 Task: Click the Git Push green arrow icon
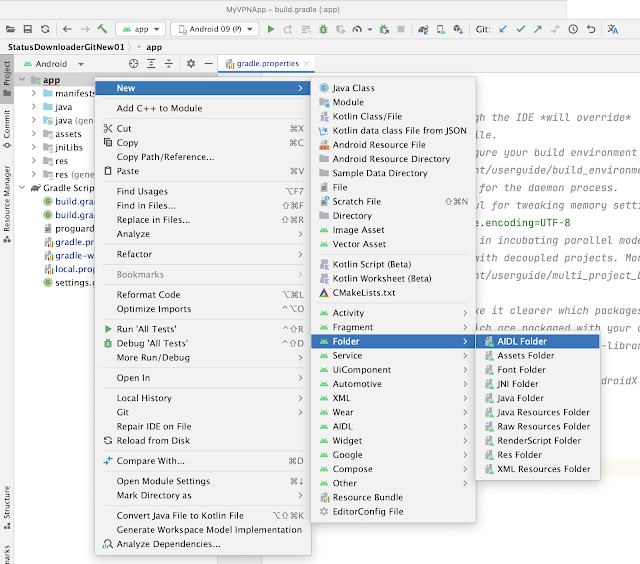538,29
